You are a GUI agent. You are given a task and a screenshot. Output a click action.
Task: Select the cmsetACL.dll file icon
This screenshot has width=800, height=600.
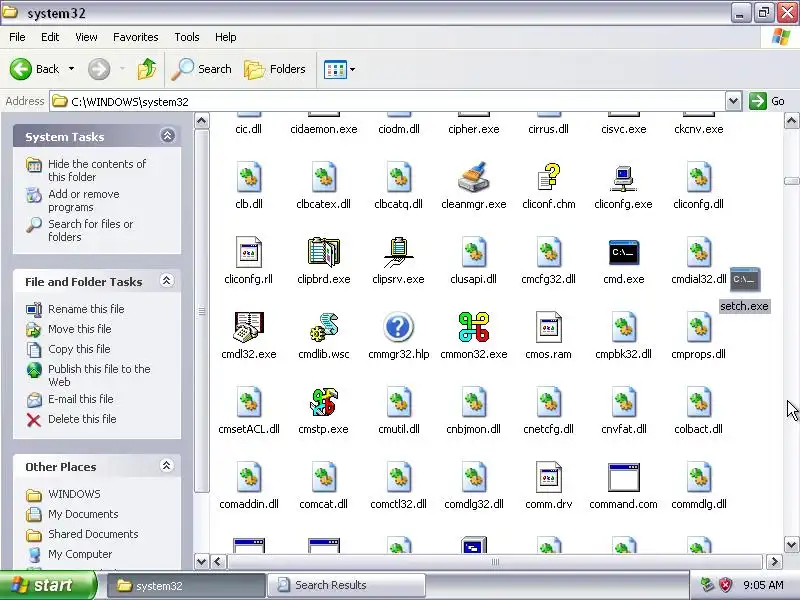coord(249,402)
